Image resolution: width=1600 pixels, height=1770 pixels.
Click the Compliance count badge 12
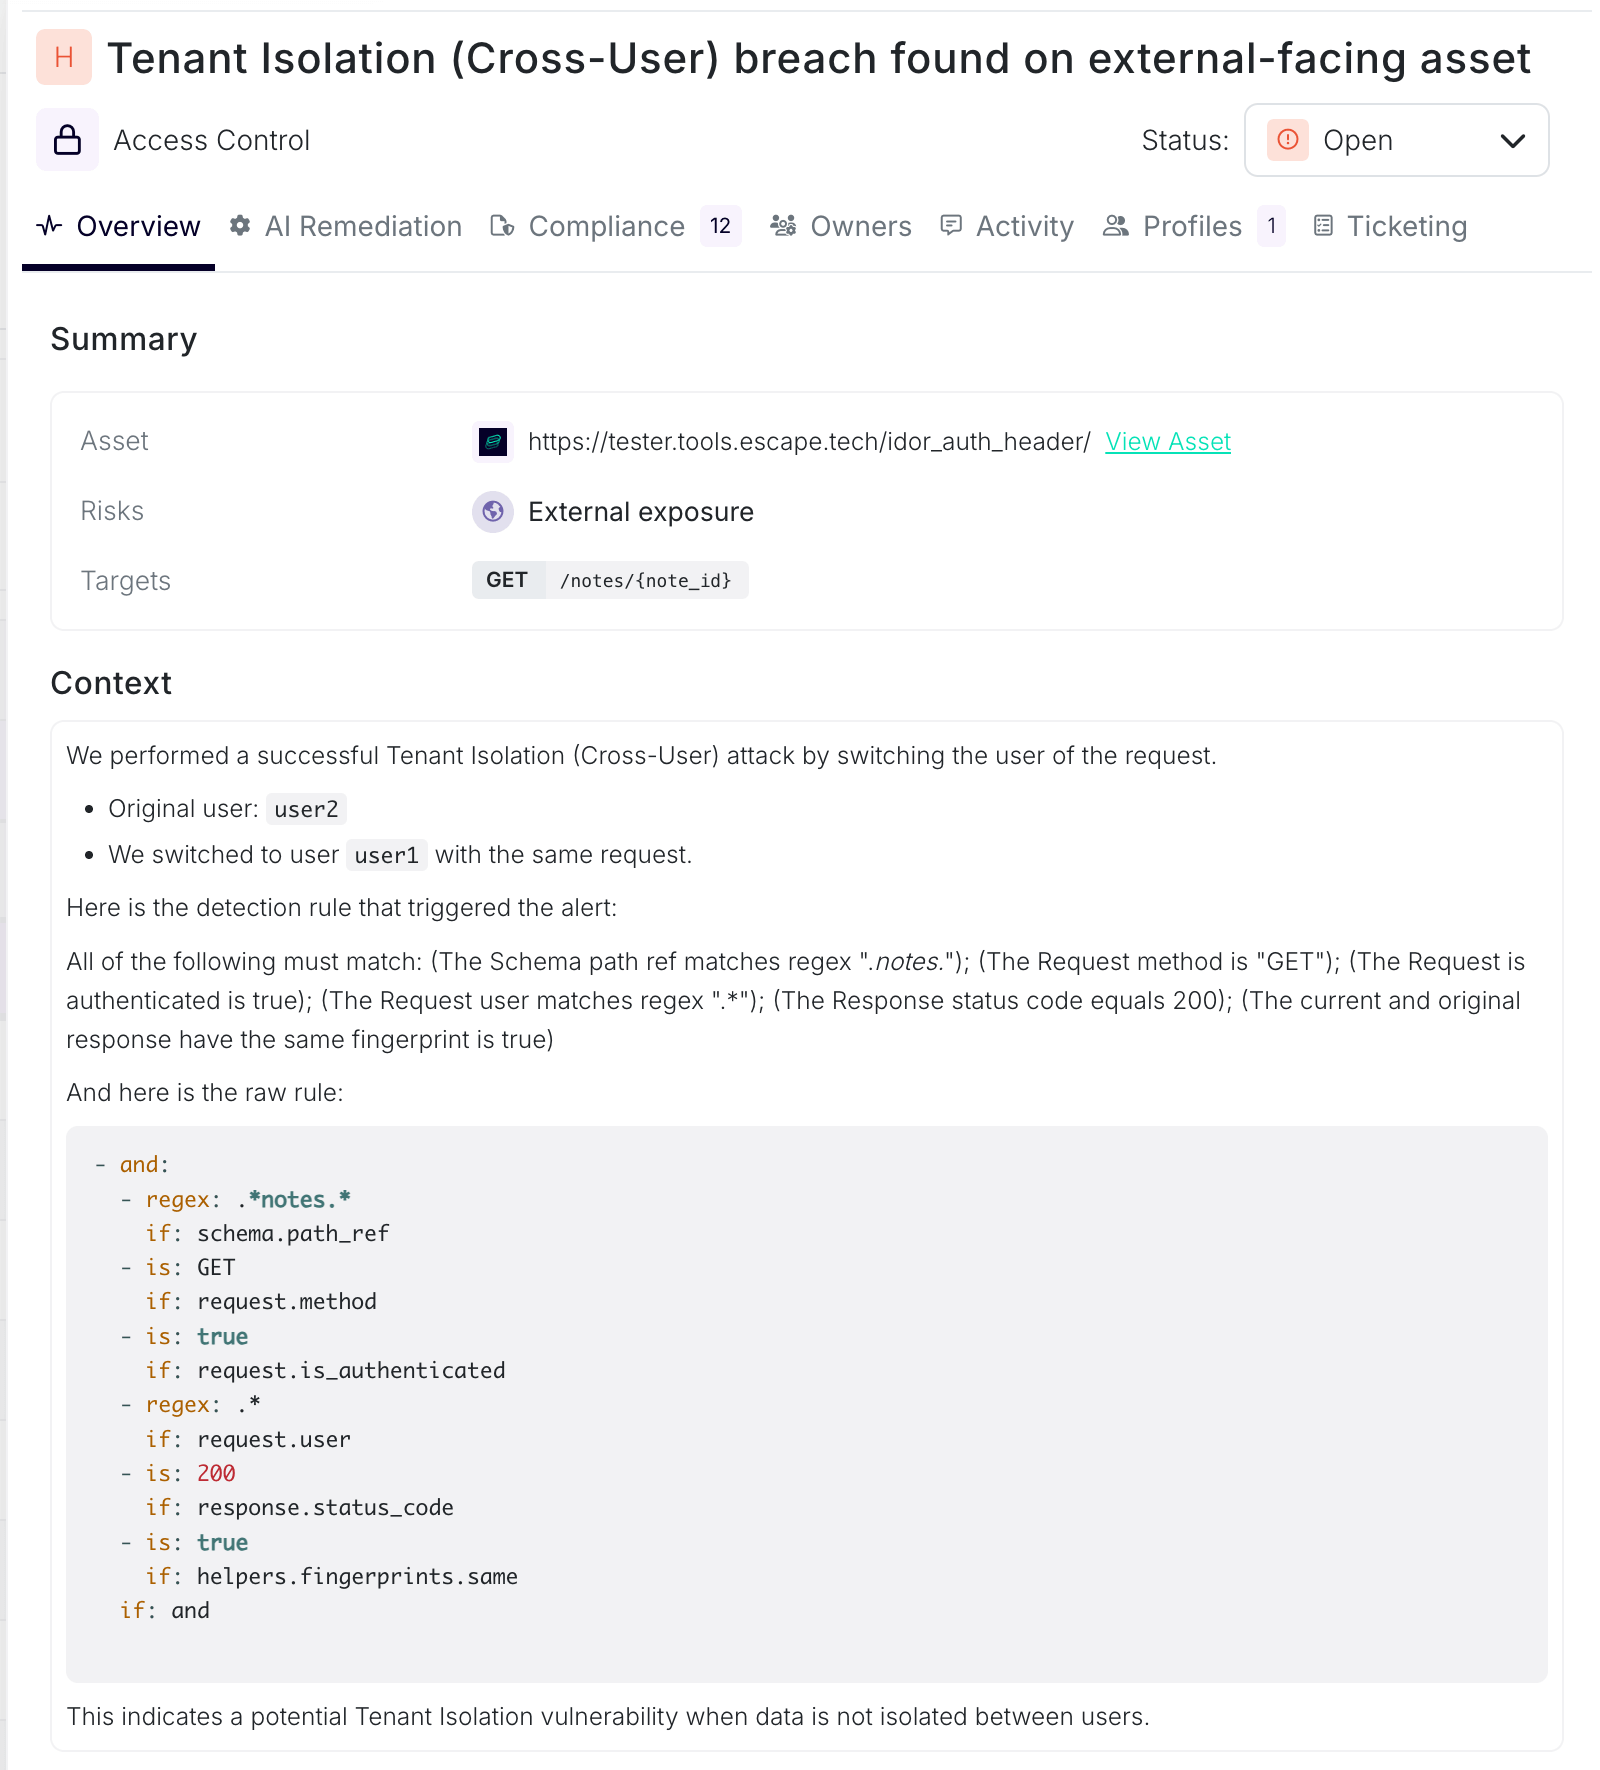pyautogui.click(x=720, y=226)
